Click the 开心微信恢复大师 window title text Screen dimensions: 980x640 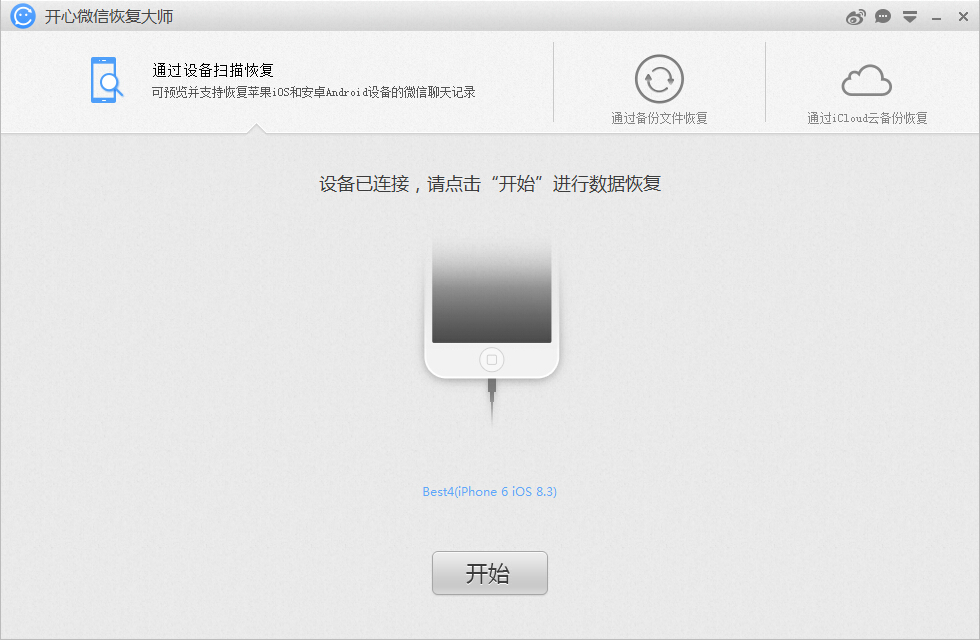pyautogui.click(x=101, y=17)
